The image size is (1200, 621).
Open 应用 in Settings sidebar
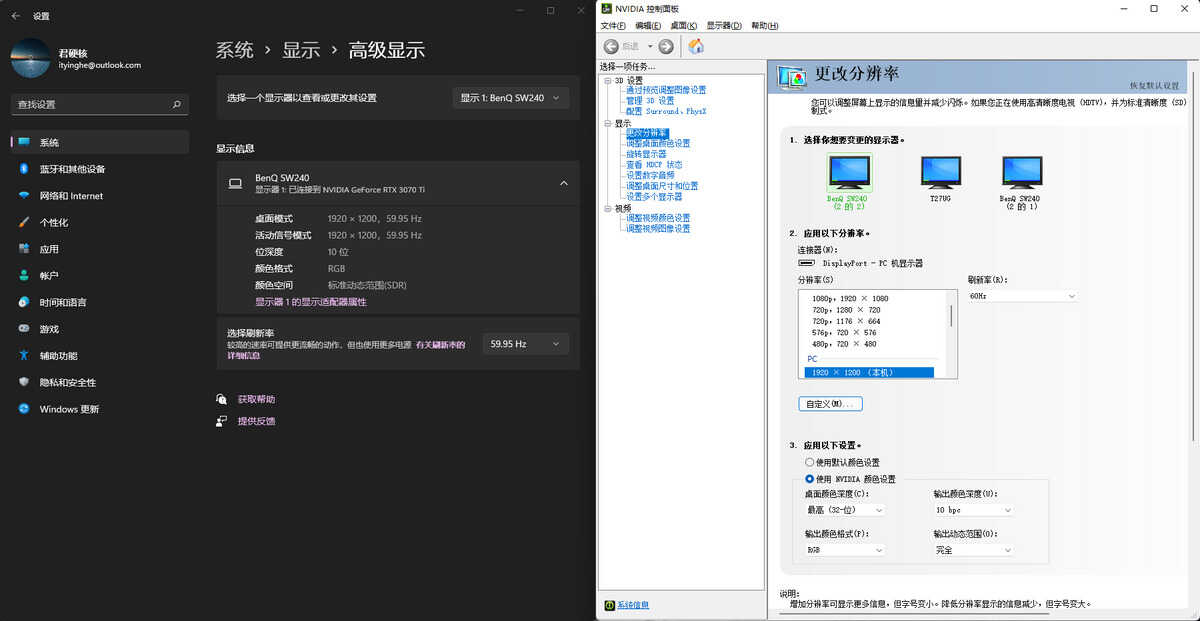100,249
